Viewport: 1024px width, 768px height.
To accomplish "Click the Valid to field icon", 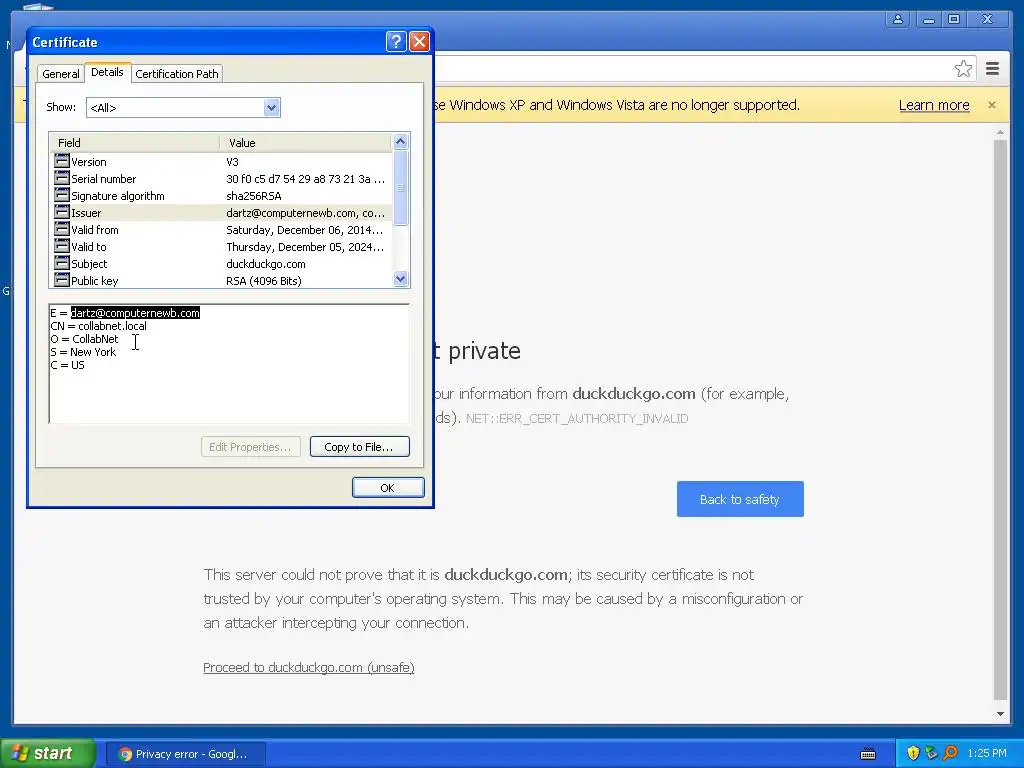I will click(x=62, y=246).
